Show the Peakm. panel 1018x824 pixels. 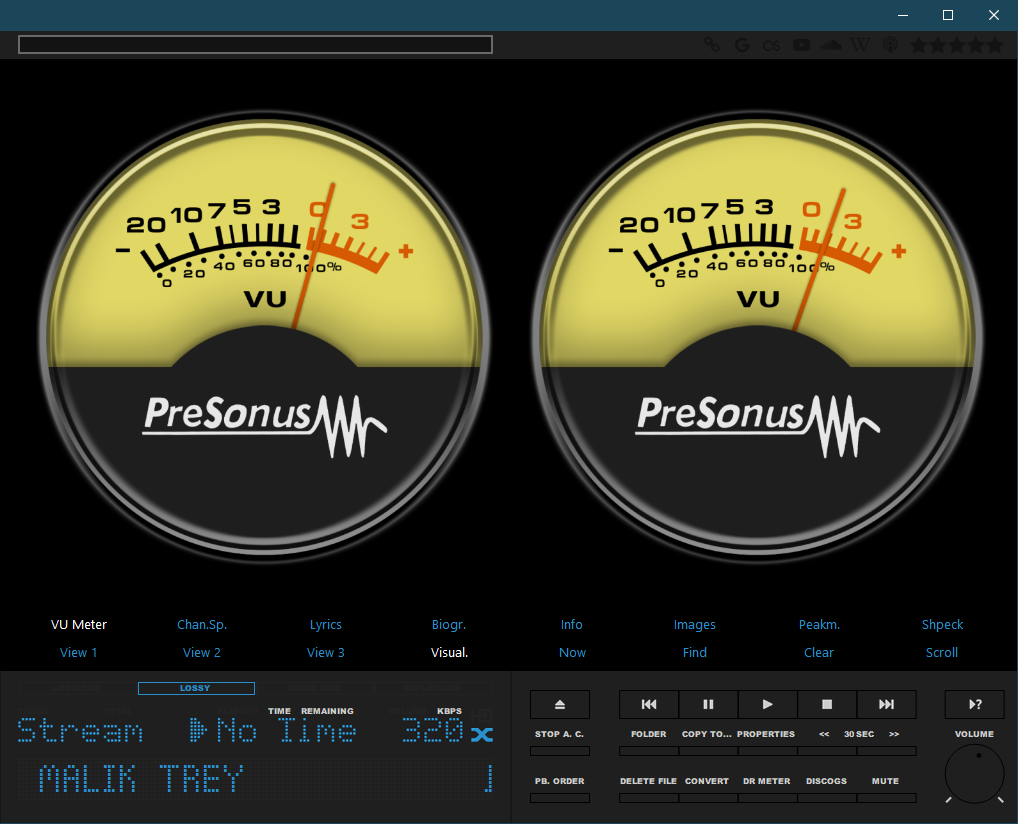click(819, 625)
